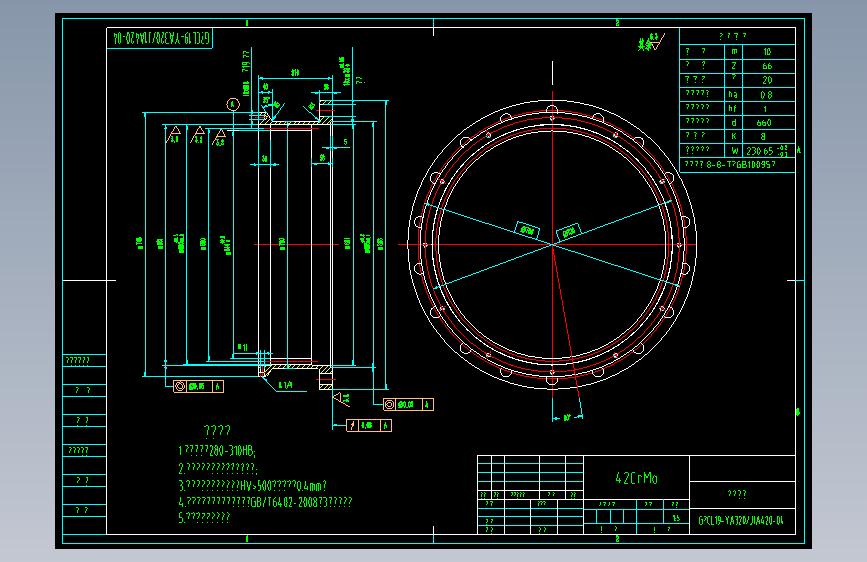Select the pressure angle value 20
867x562 pixels.
click(768, 80)
